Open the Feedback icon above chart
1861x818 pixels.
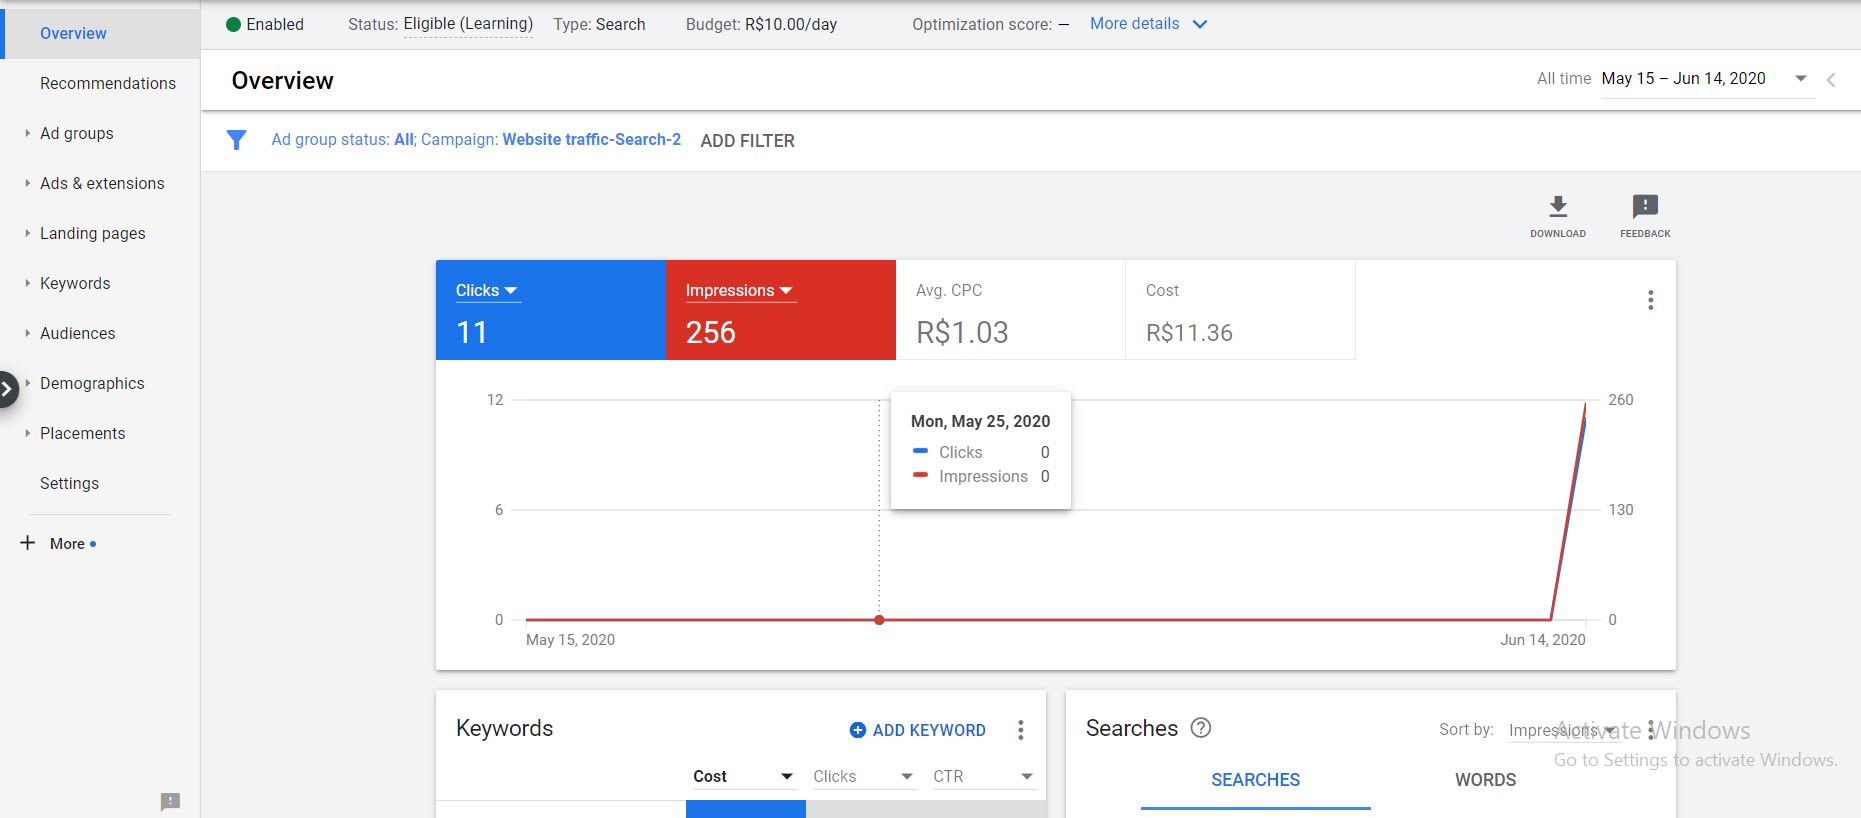tap(1645, 207)
